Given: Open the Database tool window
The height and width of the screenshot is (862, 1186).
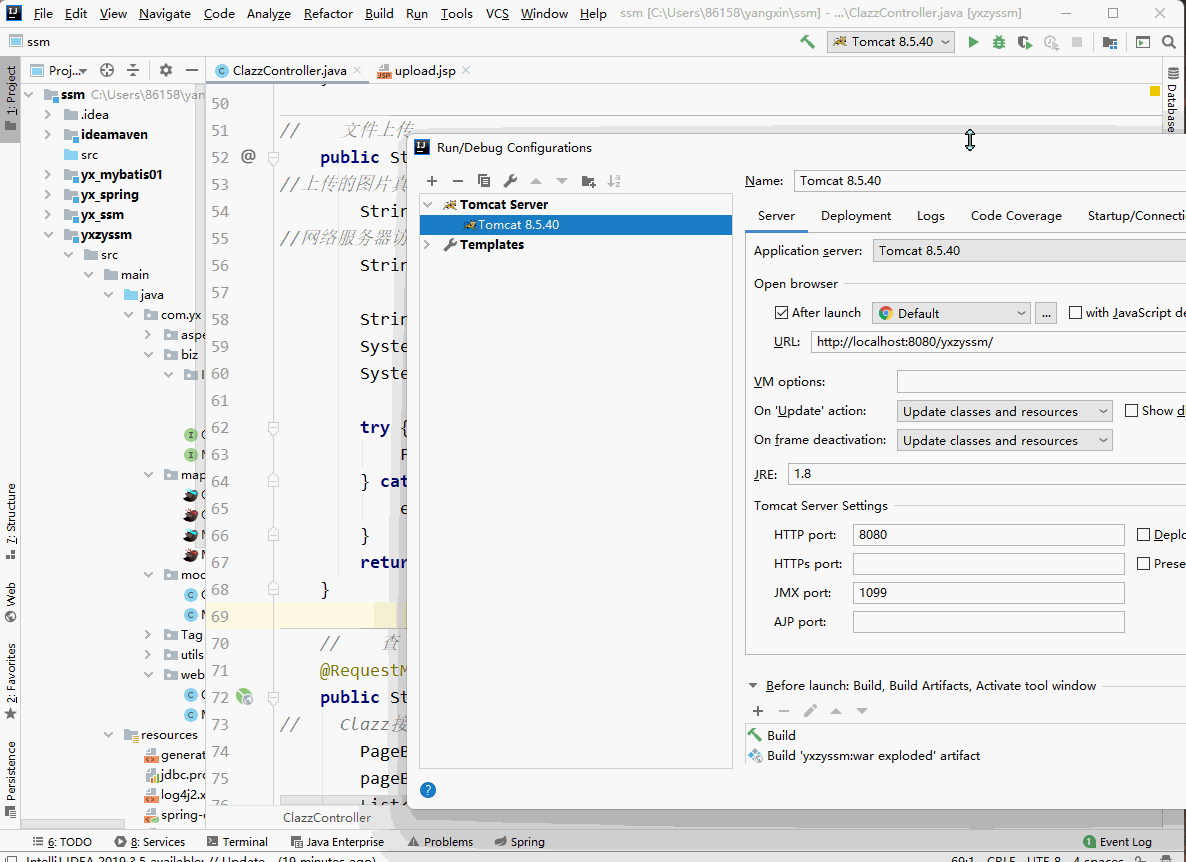Looking at the screenshot, I should tap(1172, 98).
